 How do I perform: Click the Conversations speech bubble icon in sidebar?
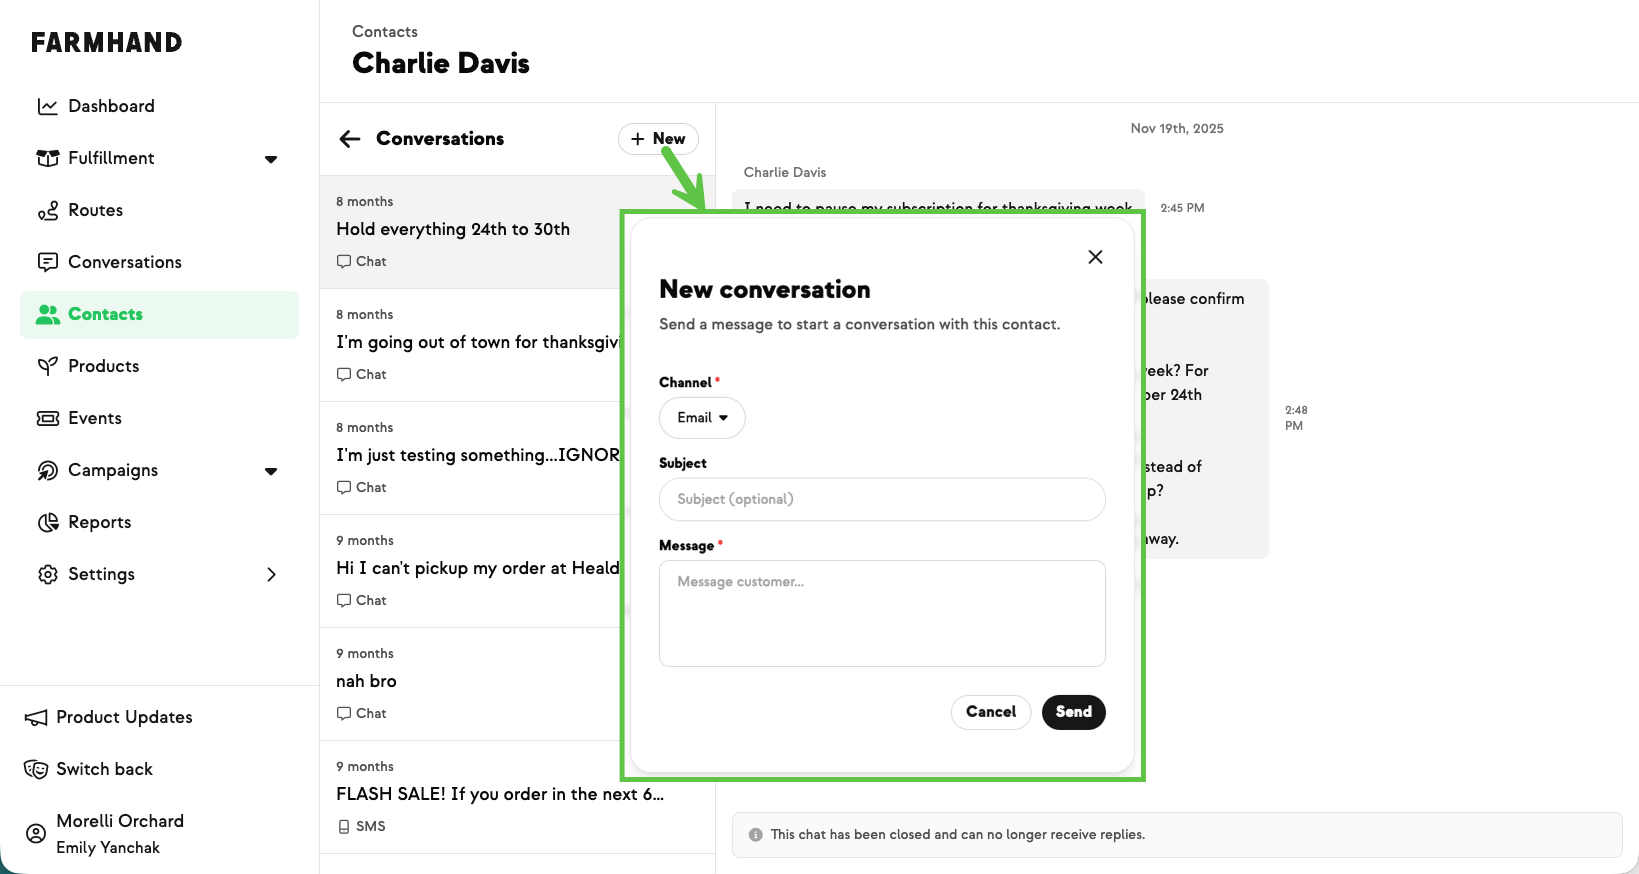point(47,262)
